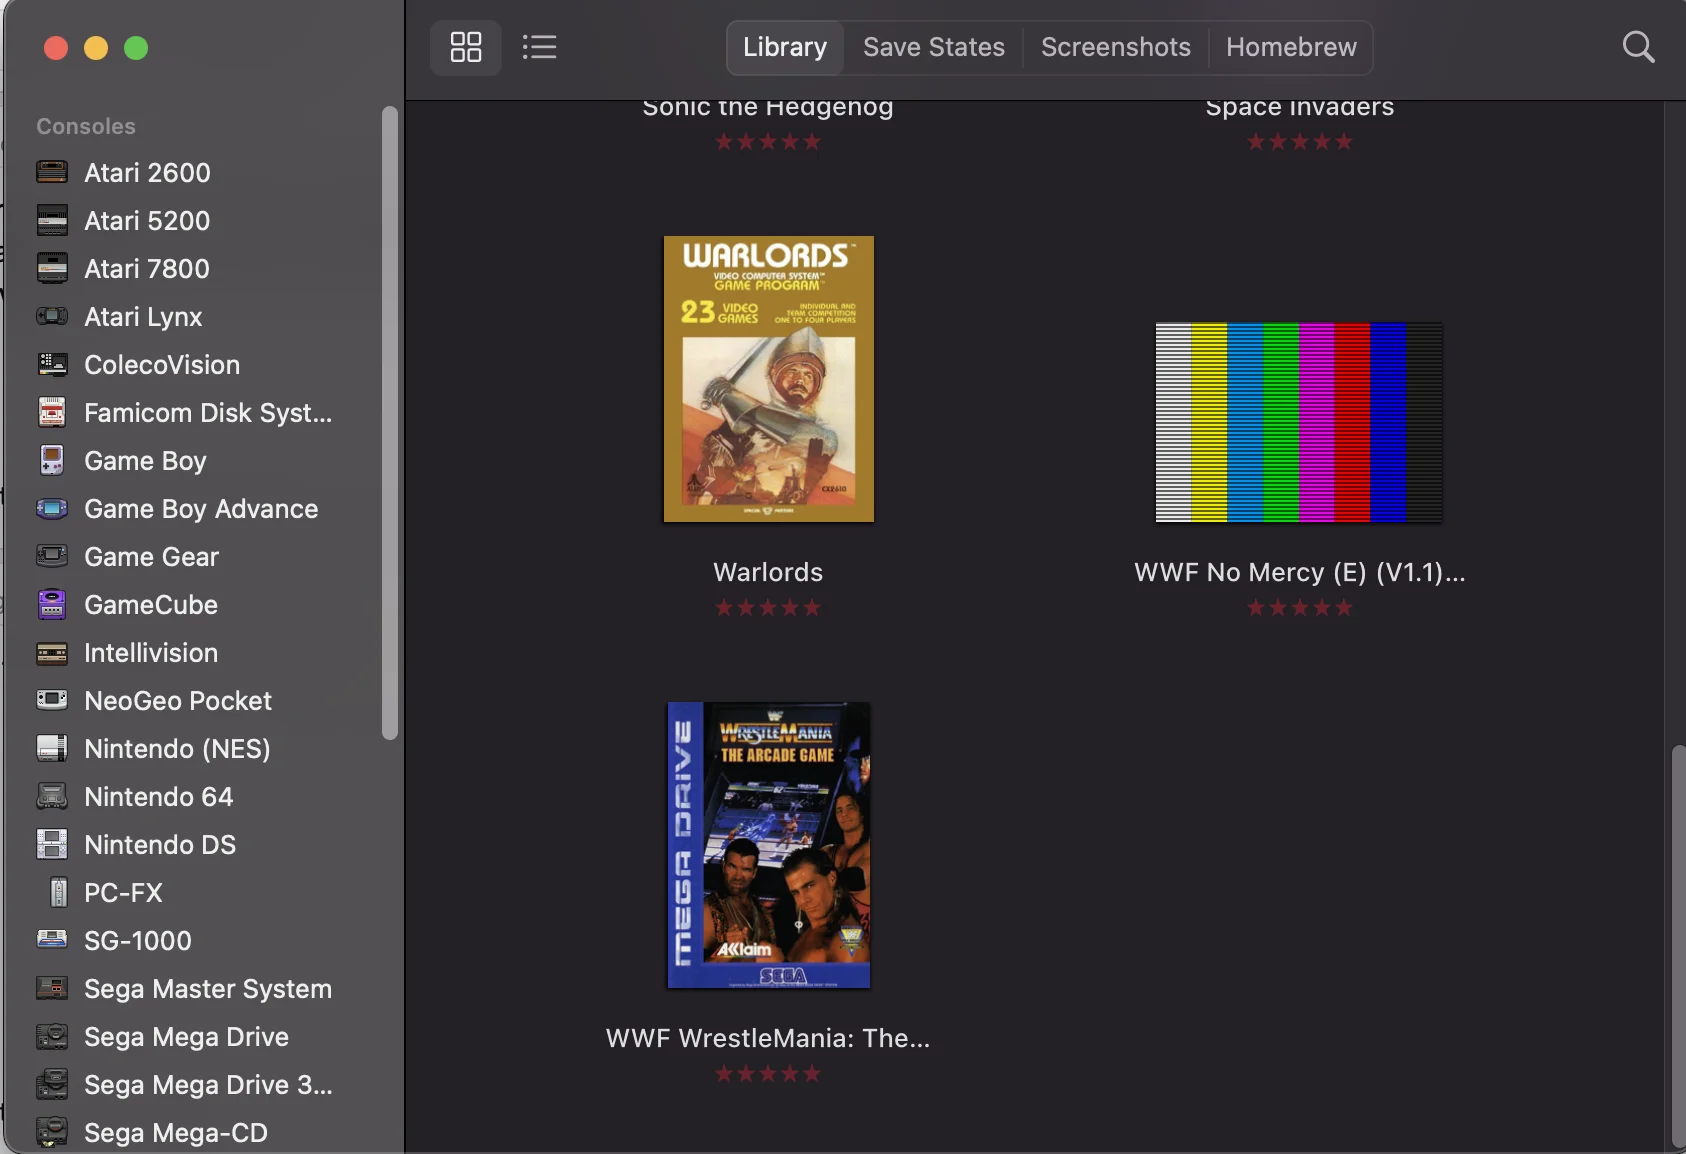
Task: Click the Atari 7800 console icon
Action: (52, 268)
